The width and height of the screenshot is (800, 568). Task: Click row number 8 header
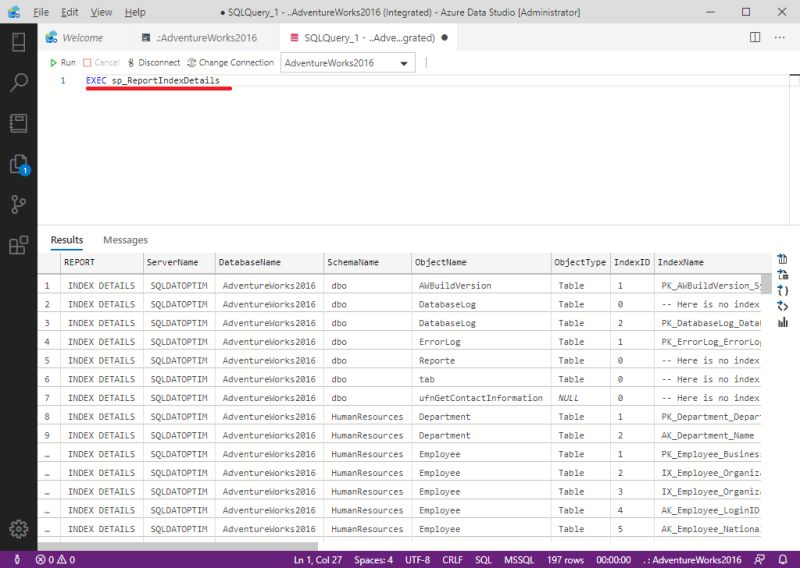click(48, 417)
